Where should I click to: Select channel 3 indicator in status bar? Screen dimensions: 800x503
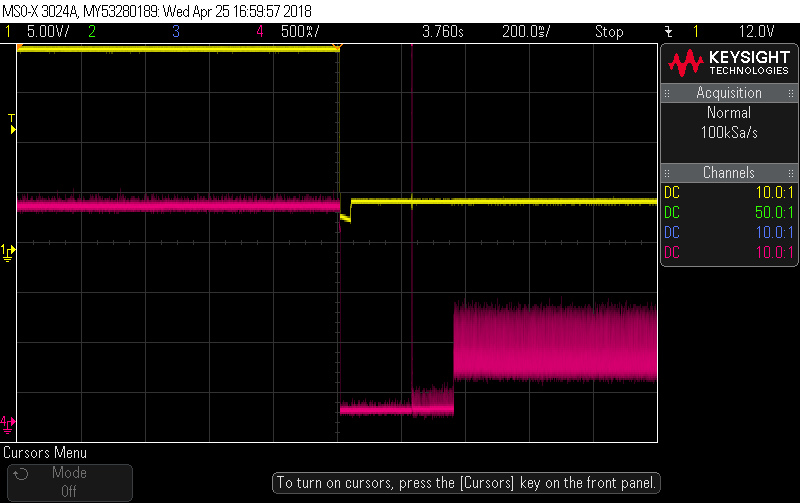coord(176,32)
